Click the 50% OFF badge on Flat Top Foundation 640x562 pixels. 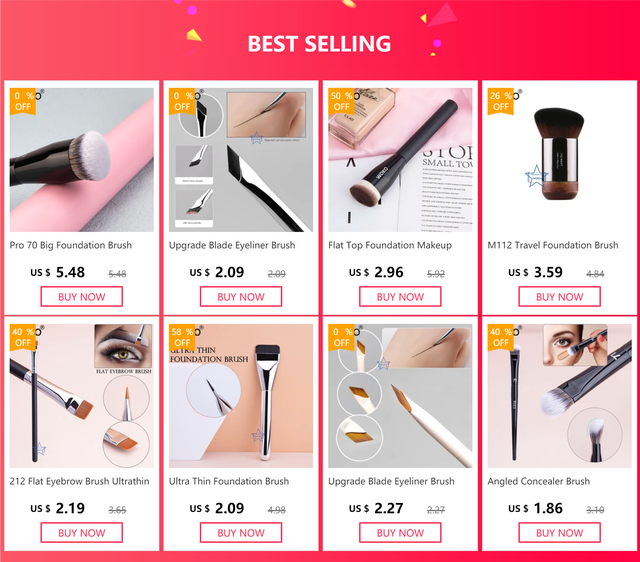pyautogui.click(x=341, y=101)
